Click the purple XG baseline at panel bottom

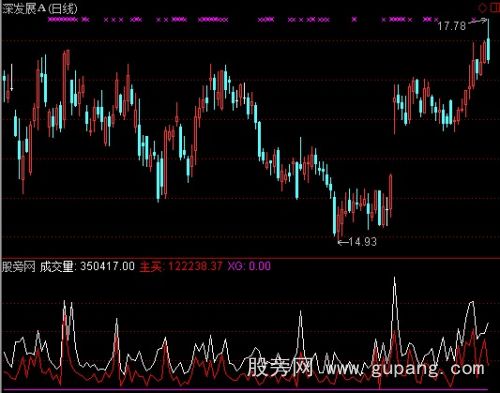pyautogui.click(x=245, y=389)
